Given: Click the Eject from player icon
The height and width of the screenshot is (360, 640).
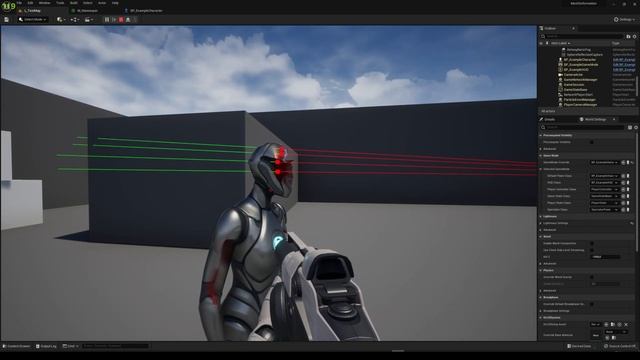Looking at the screenshot, I should coord(128,20).
